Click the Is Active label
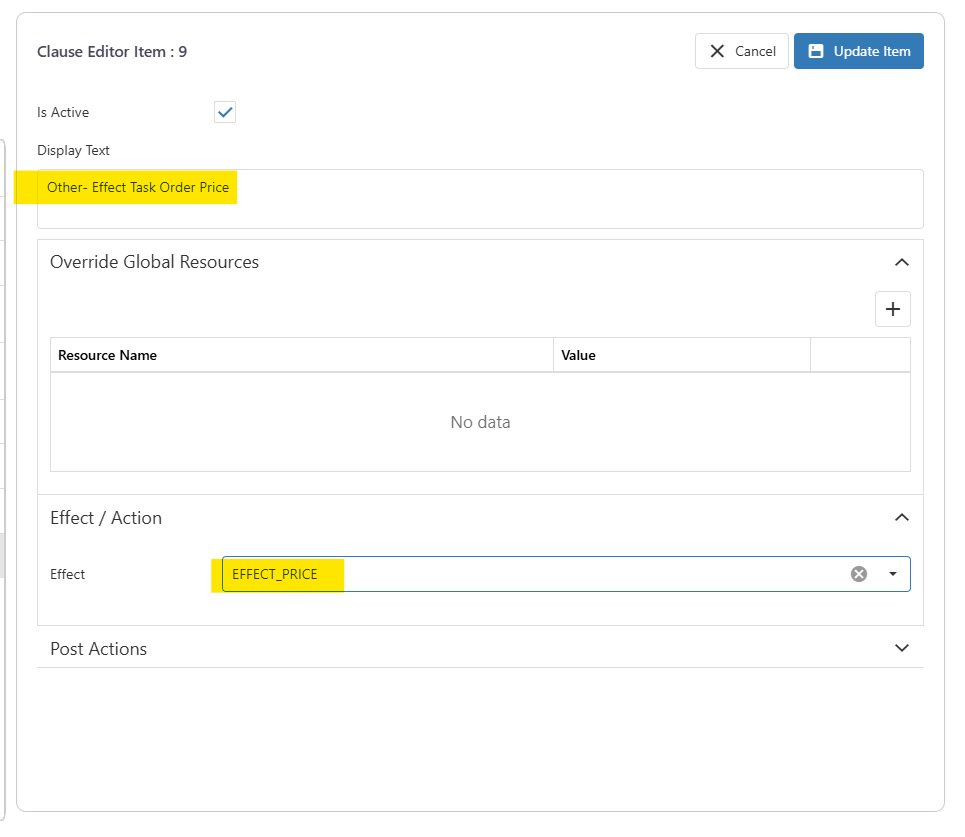This screenshot has height=837, width=965. [63, 112]
